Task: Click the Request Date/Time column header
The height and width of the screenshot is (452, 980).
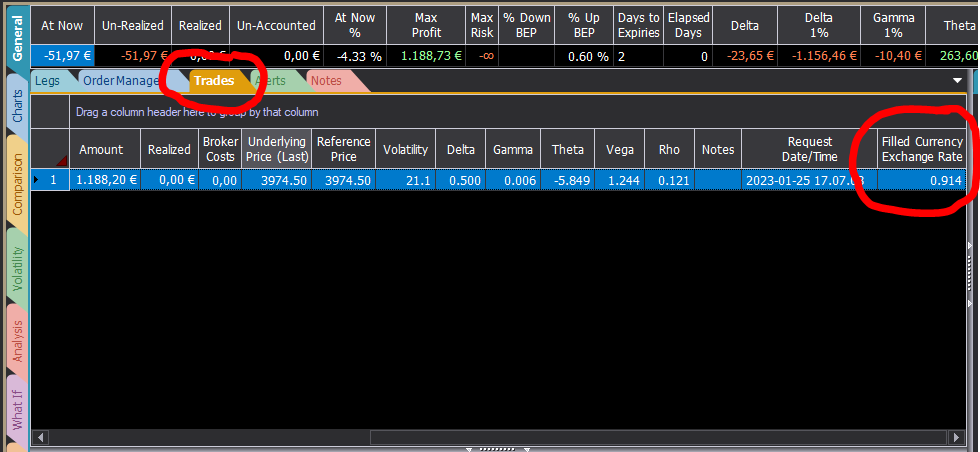Action: [x=809, y=150]
